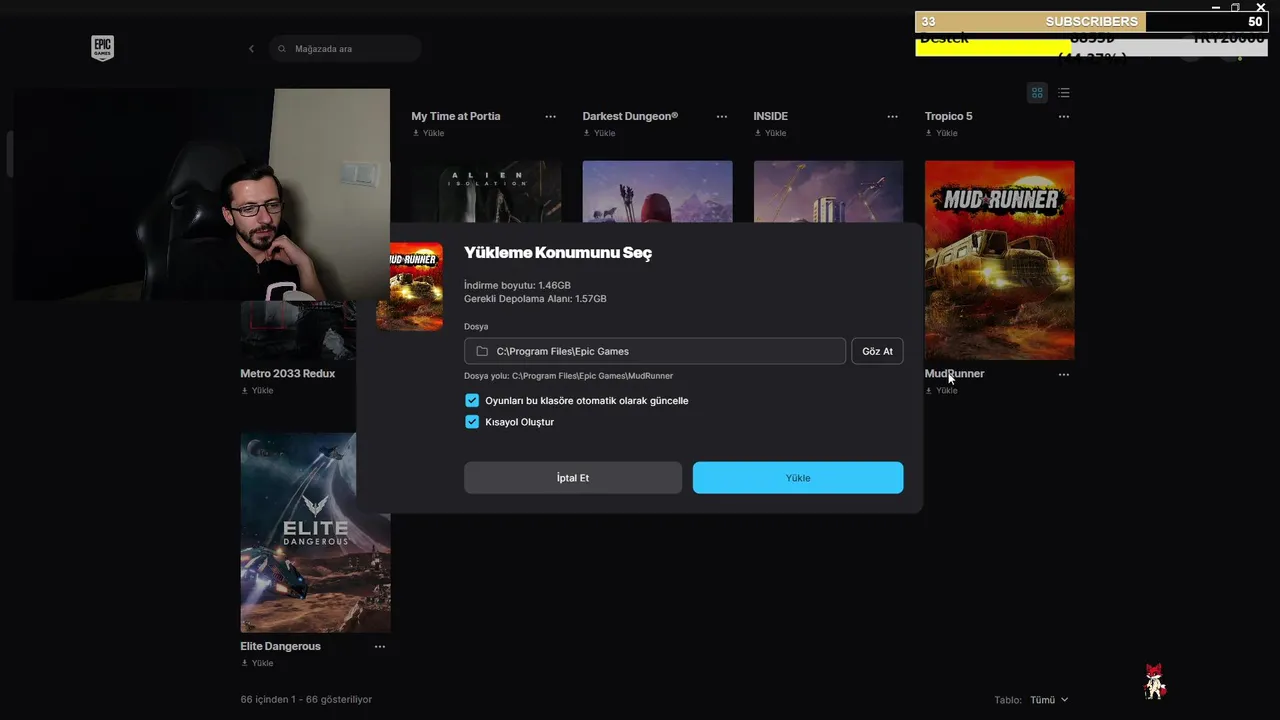This screenshot has height=720, width=1280.
Task: Click the search magnifier icon
Action: pyautogui.click(x=282, y=49)
